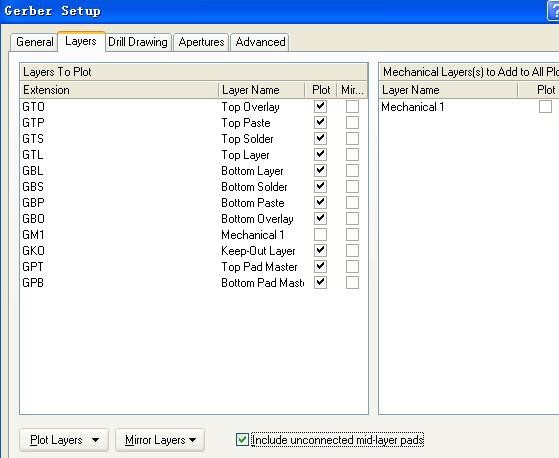Enable Mirror for Top Overlay

click(x=352, y=106)
